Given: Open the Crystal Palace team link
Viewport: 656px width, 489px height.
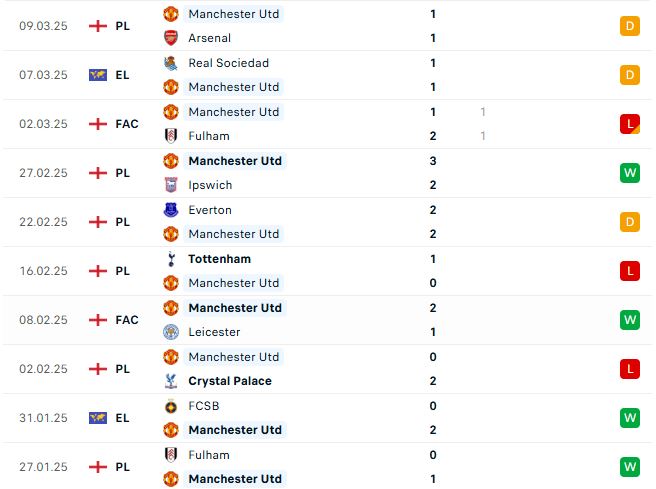Looking at the screenshot, I should [230, 381].
